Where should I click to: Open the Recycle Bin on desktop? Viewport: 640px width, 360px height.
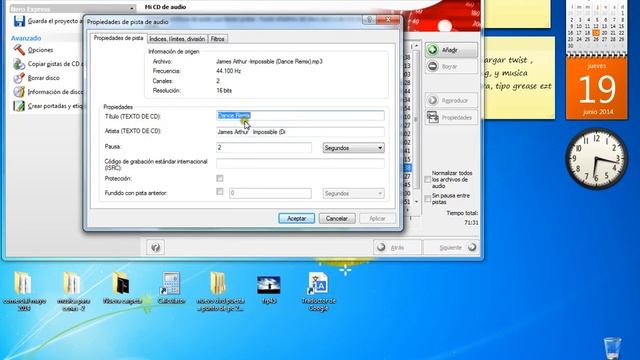click(x=612, y=348)
